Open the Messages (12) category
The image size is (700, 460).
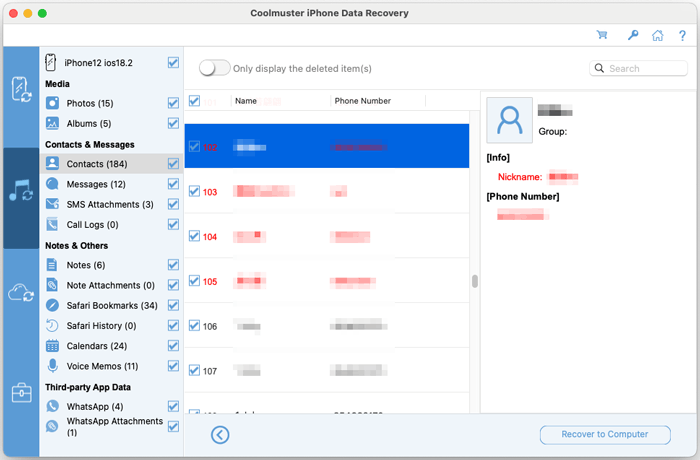click(112, 184)
